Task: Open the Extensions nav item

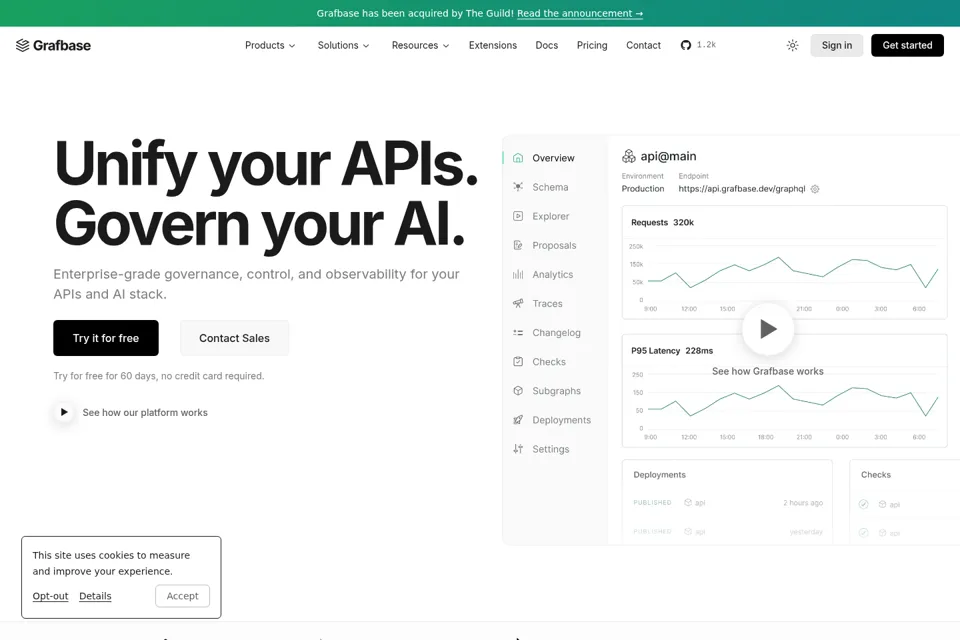Action: (493, 45)
